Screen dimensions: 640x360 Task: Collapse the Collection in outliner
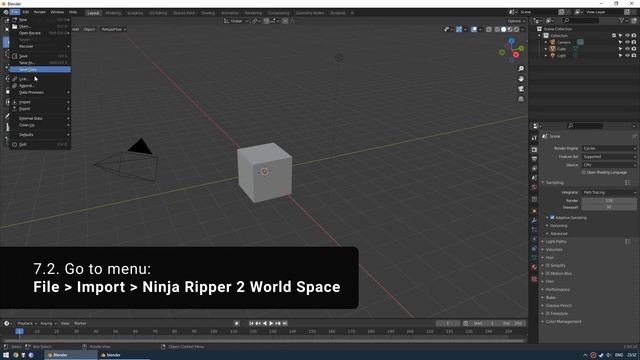pos(540,36)
